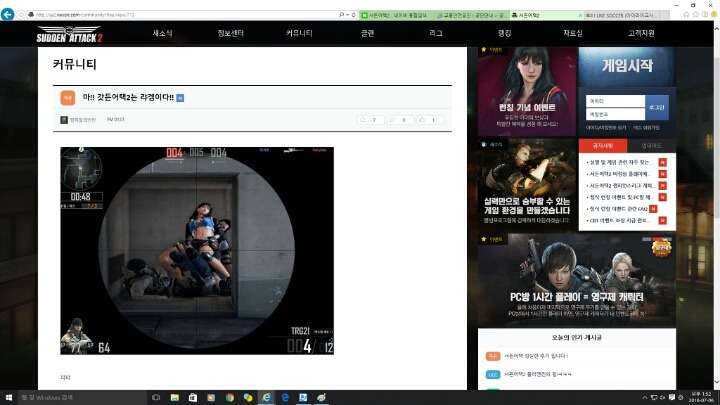Show hidden system tray icons chevron
The width and height of the screenshot is (720, 405).
645,398
